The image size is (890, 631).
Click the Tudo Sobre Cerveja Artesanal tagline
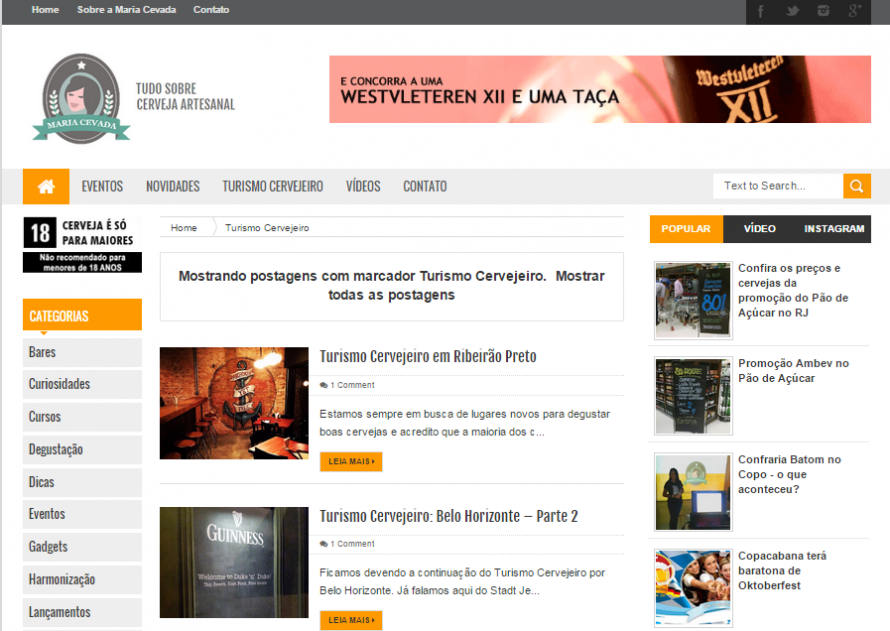[185, 96]
